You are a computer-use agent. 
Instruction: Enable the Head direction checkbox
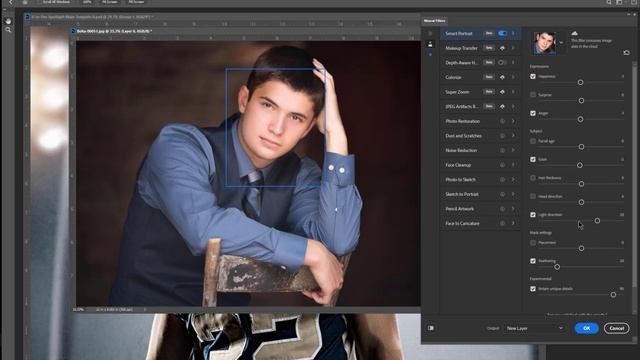coord(533,196)
